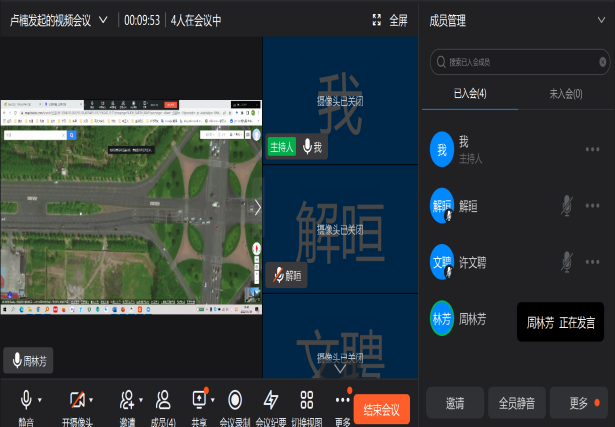Switch to joined members tab
Image resolution: width=615 pixels, height=427 pixels.
[470, 94]
